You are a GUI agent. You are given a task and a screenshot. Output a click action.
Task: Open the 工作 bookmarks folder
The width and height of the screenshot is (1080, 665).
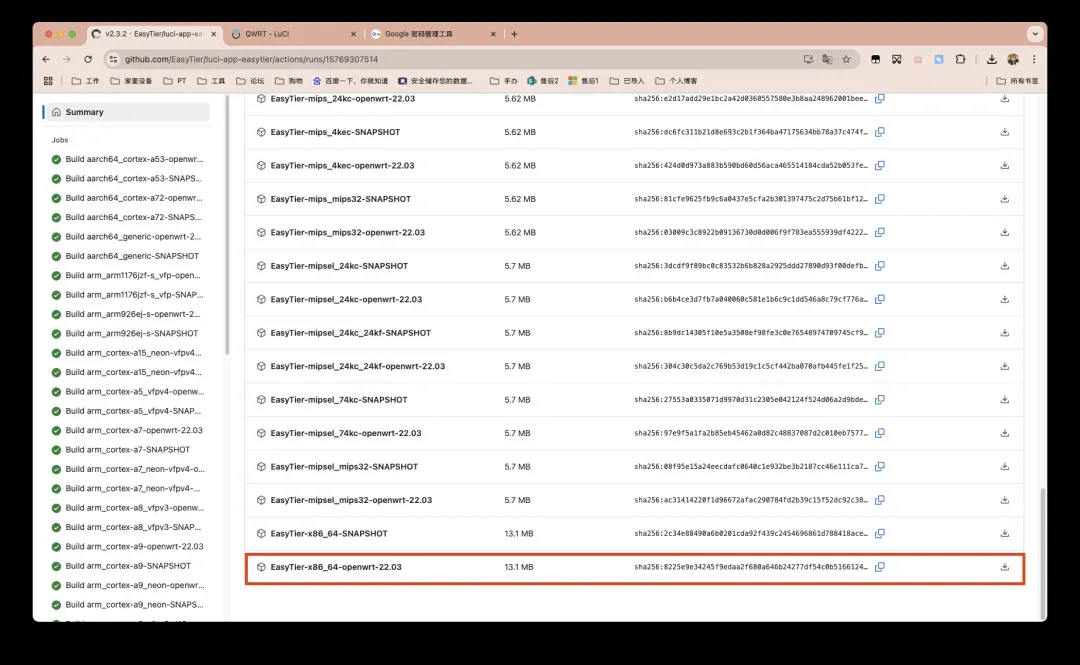click(x=85, y=81)
